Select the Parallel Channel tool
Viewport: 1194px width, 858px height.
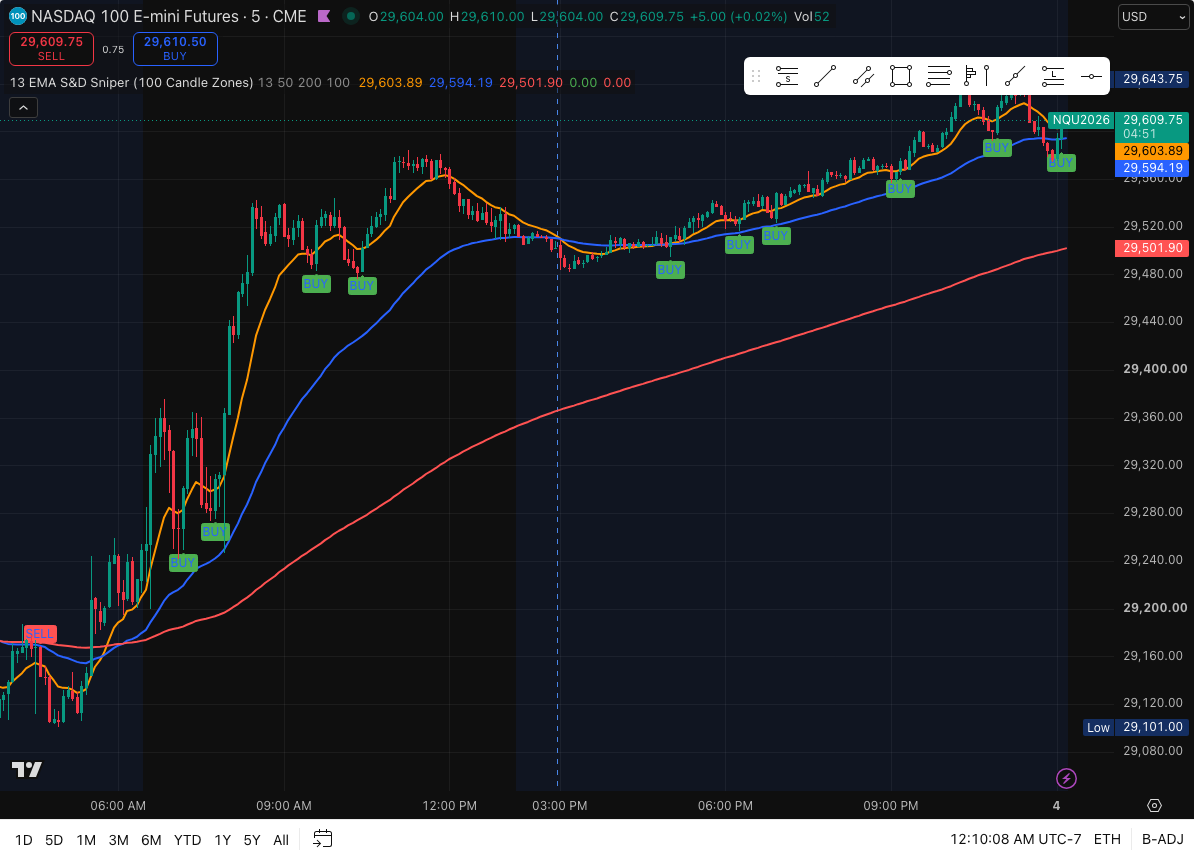tap(863, 76)
